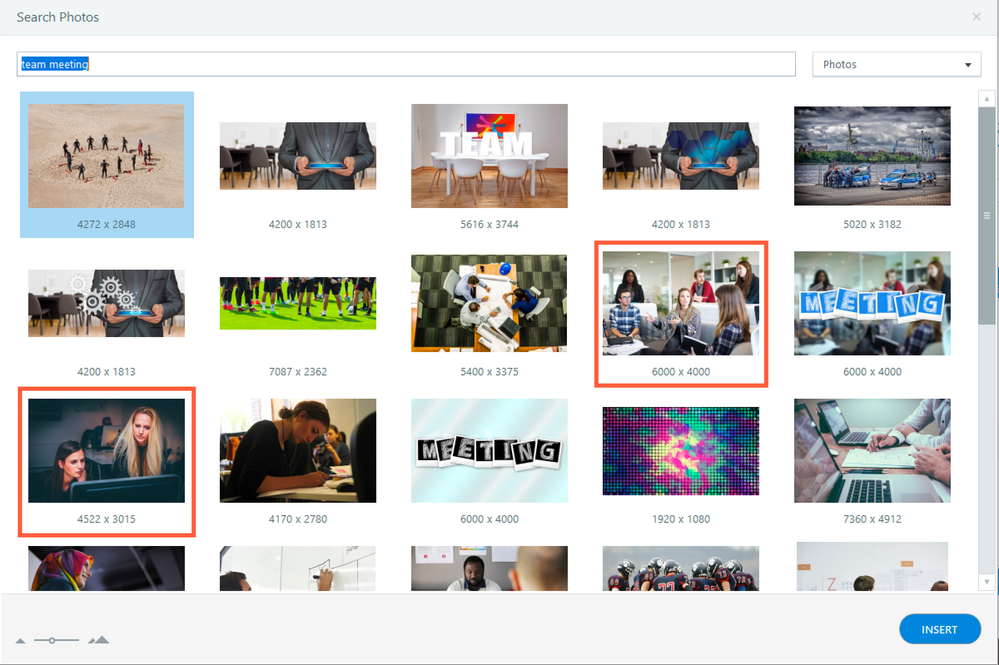The height and width of the screenshot is (665, 999).
Task: Select the two women at monitor photo 4522 x 3015
Action: 106,451
